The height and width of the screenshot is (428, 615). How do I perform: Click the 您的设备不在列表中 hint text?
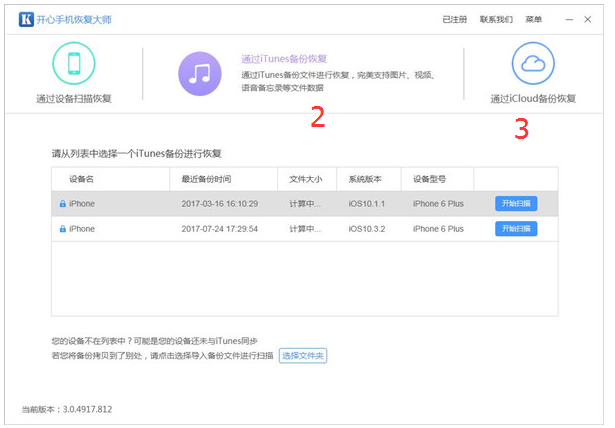point(154,341)
